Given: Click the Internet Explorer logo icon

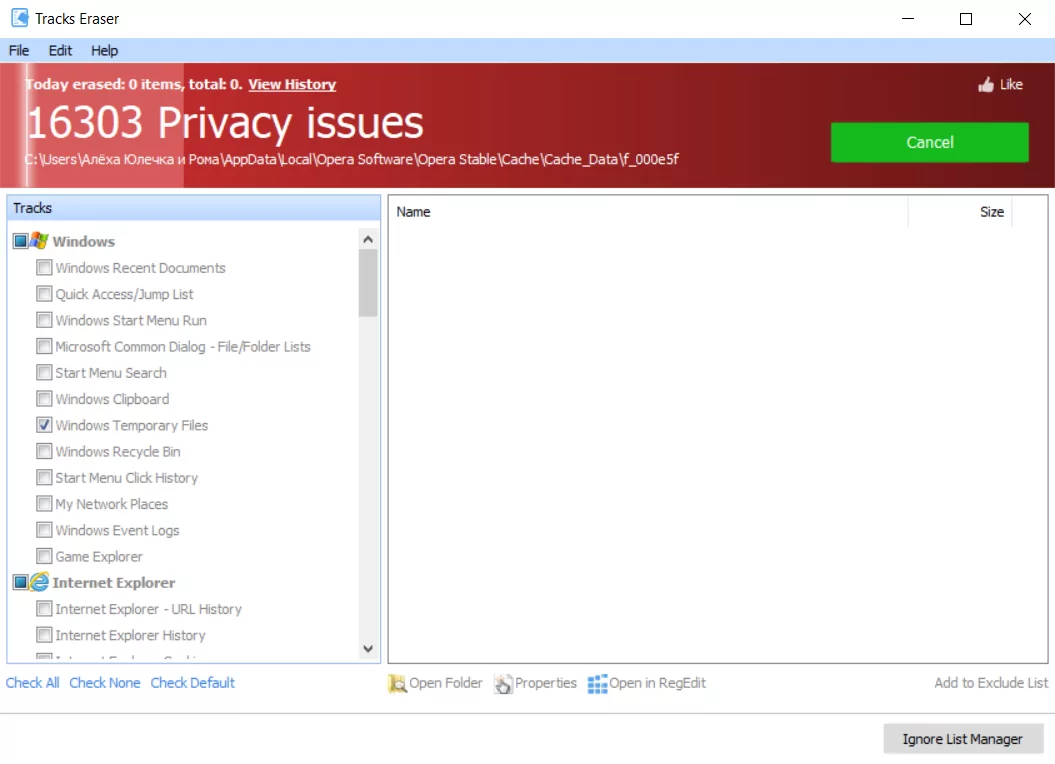Looking at the screenshot, I should 40,582.
